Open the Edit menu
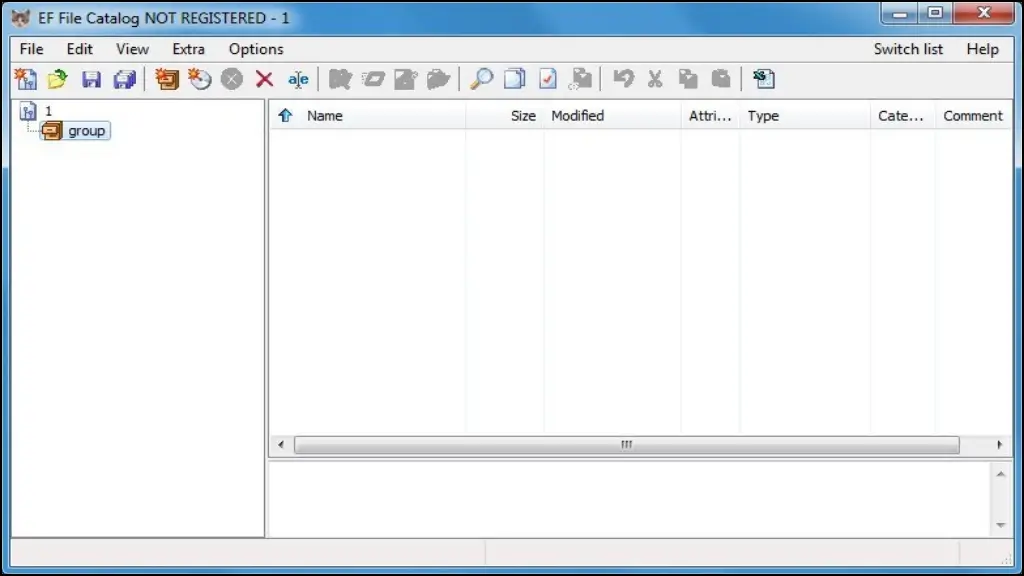1024x576 pixels. (x=80, y=49)
